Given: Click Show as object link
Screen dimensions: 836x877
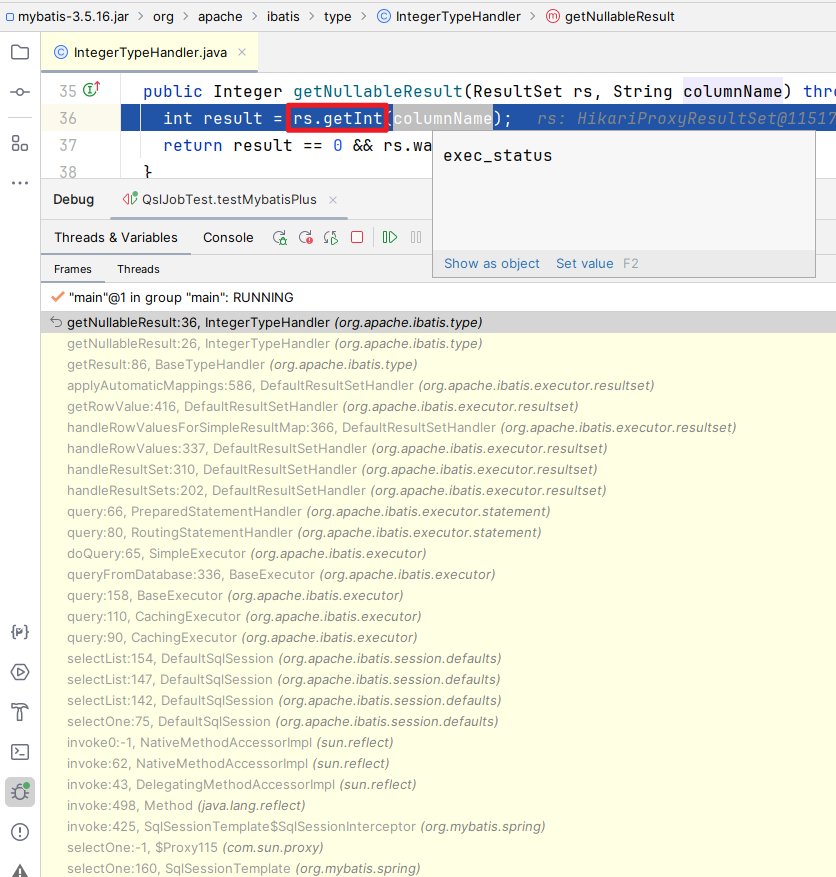Looking at the screenshot, I should (492, 263).
